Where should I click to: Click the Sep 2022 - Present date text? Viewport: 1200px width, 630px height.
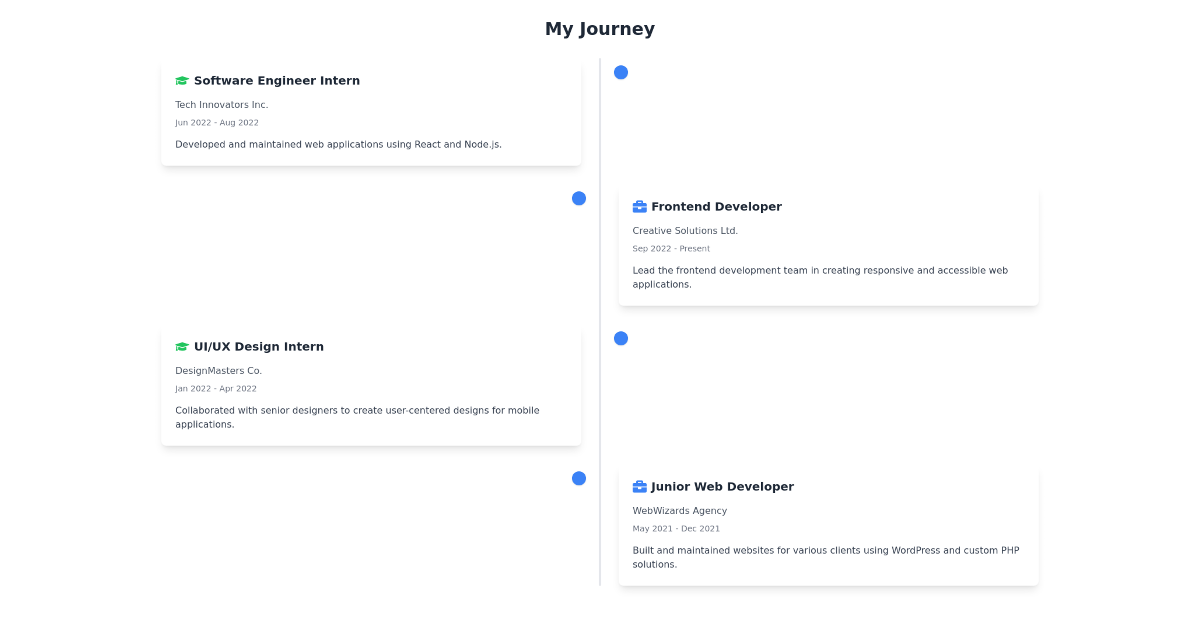[x=670, y=248]
